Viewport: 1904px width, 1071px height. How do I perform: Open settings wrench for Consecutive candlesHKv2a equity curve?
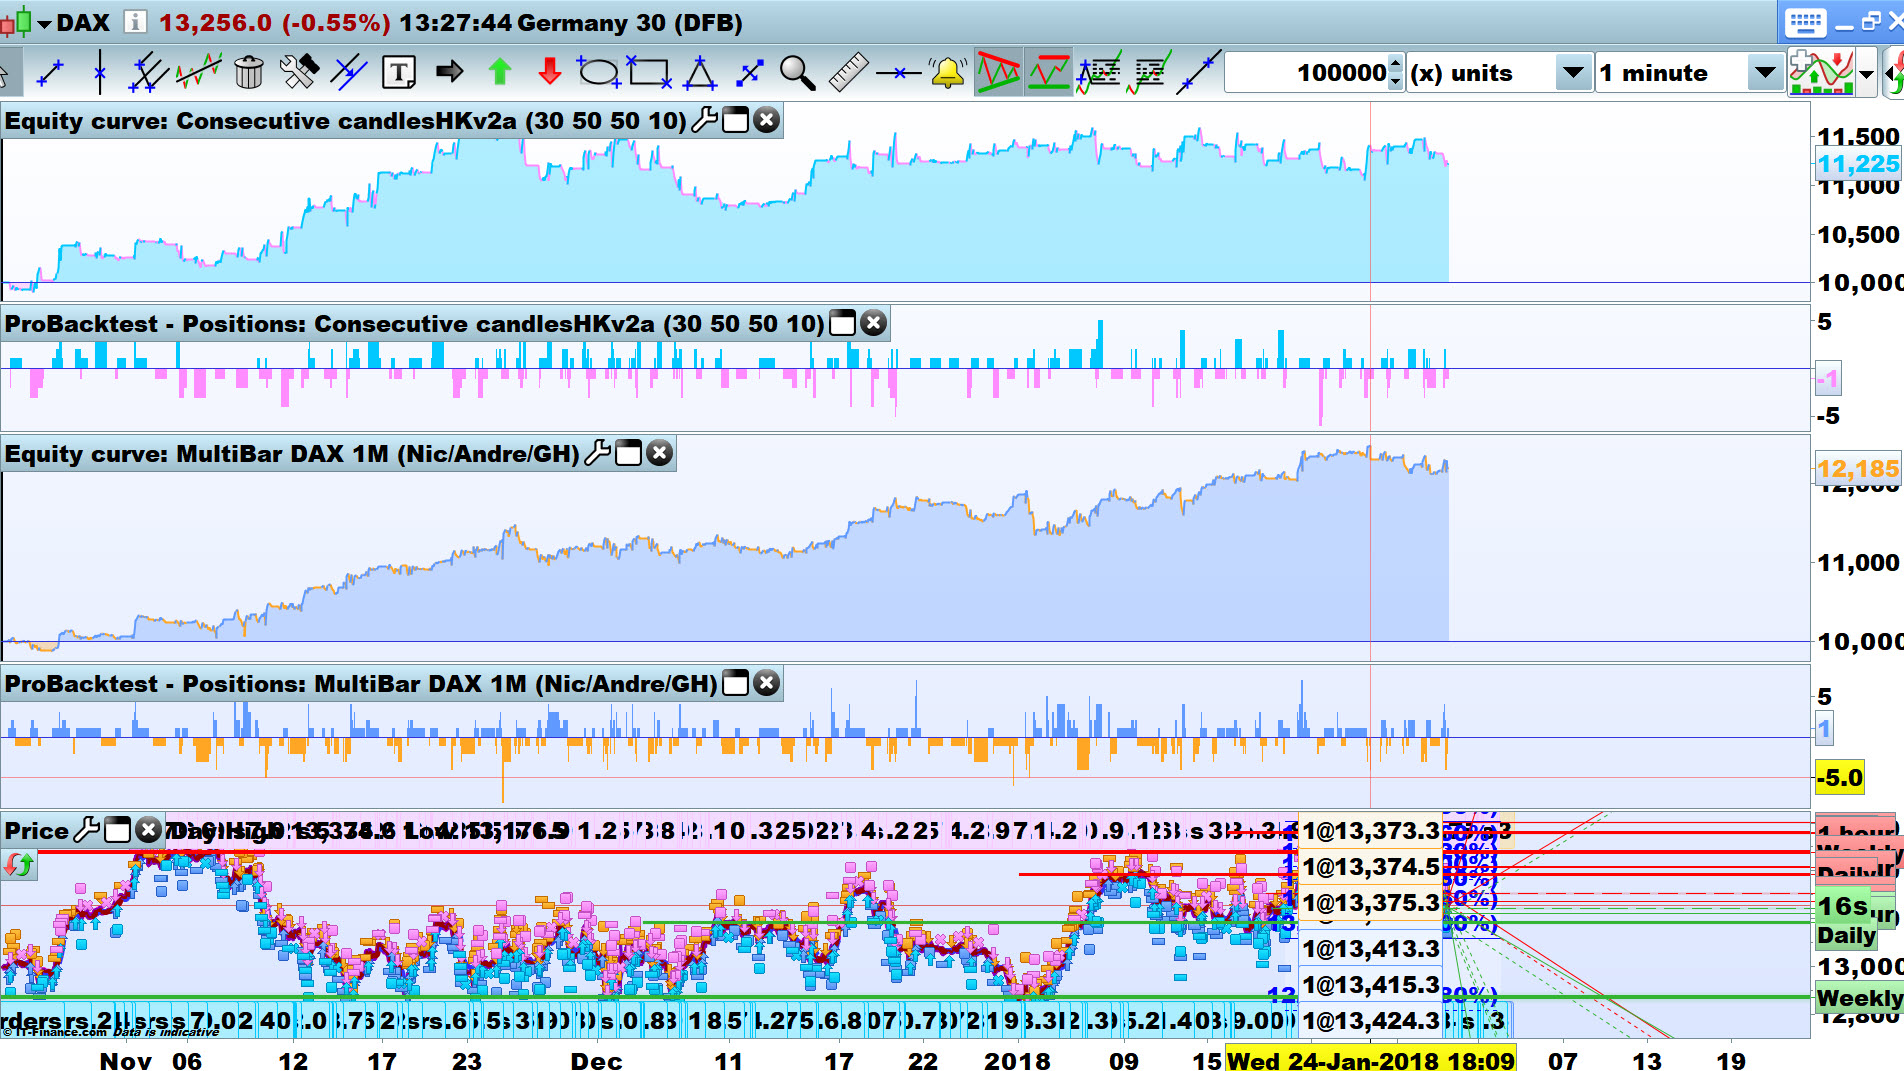(x=704, y=120)
